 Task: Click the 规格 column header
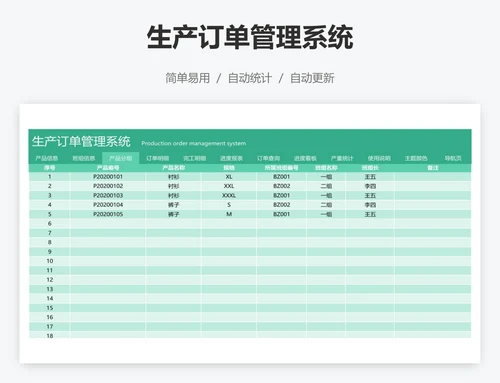pos(229,168)
